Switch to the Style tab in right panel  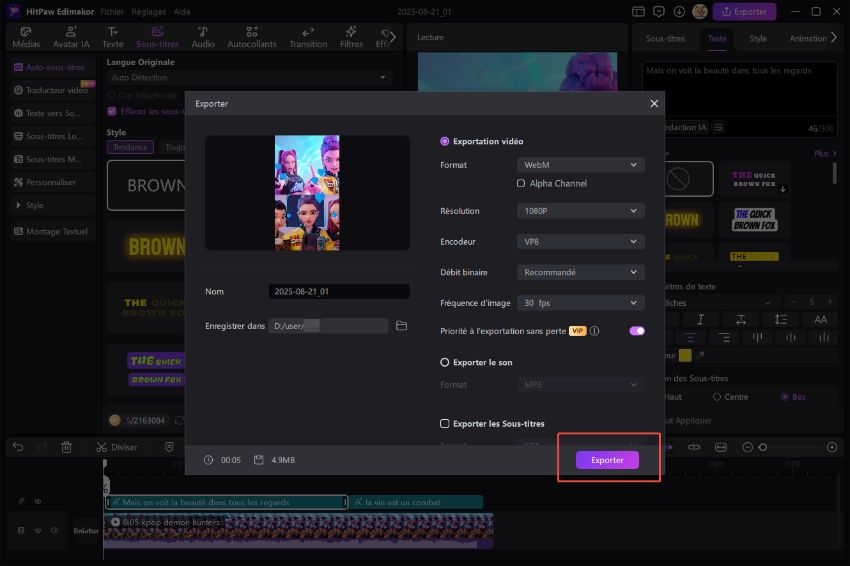758,39
